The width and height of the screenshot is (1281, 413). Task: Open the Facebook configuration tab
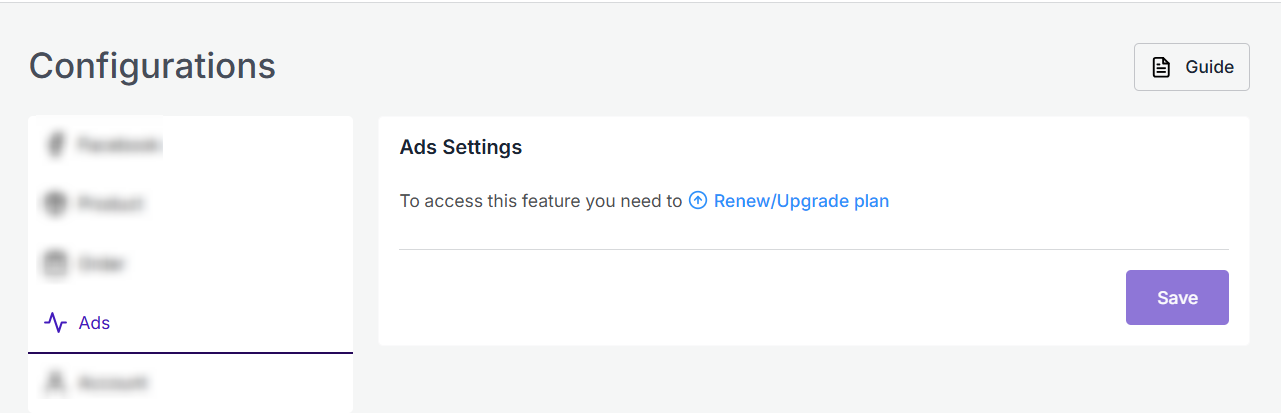coord(119,145)
